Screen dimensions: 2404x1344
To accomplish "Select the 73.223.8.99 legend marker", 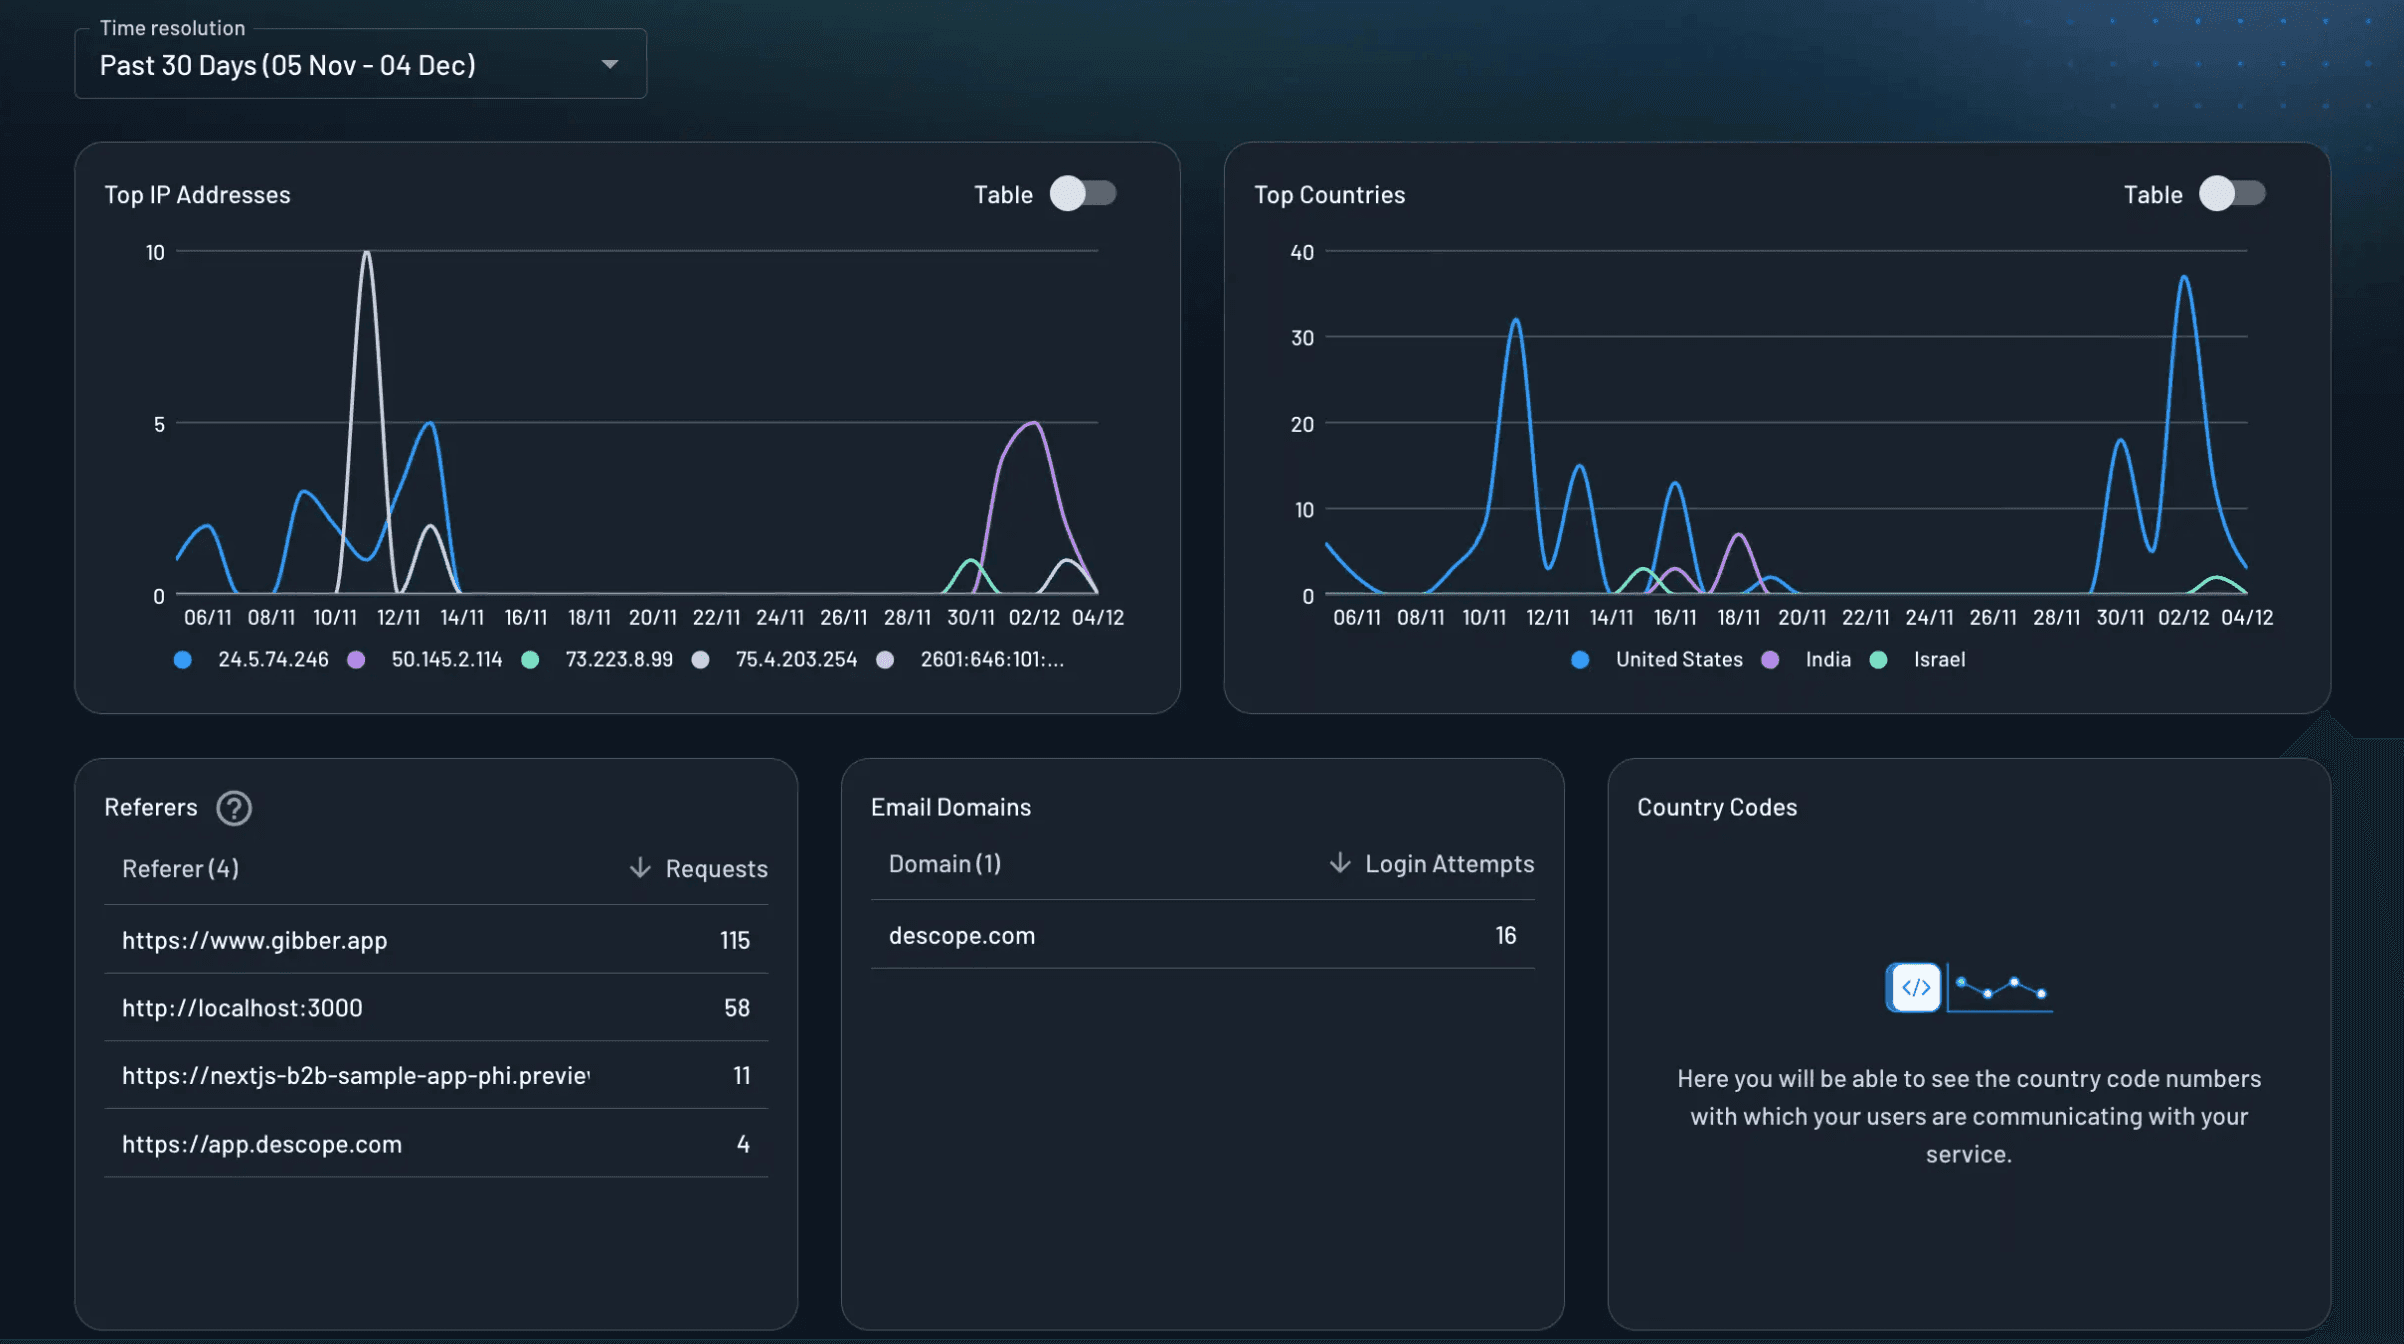I will (x=531, y=659).
